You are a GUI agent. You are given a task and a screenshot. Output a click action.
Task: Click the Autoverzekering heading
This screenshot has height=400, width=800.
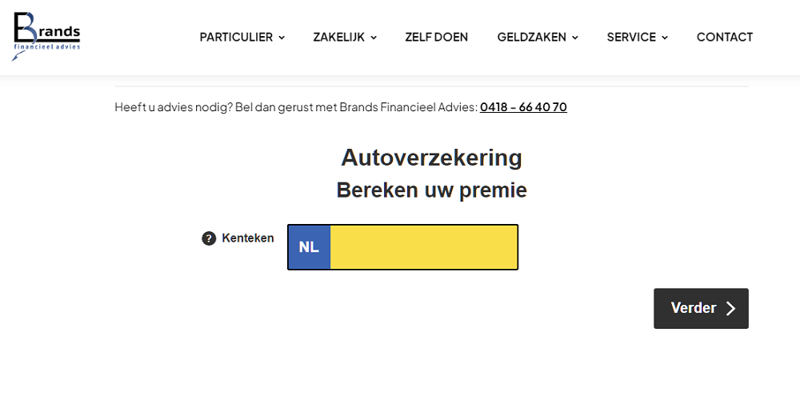(x=431, y=158)
